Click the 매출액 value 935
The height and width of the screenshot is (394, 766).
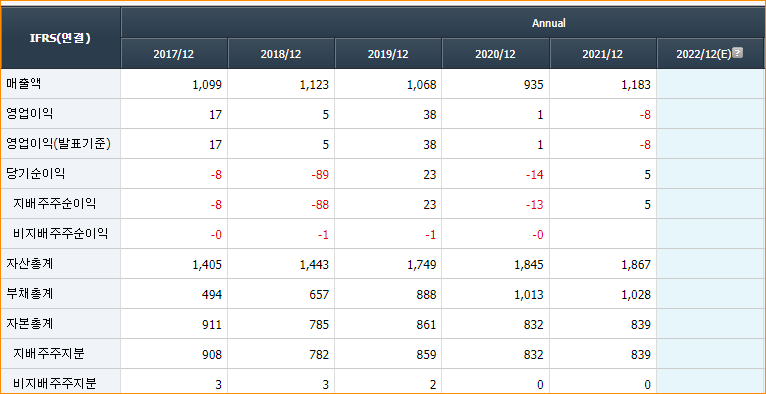point(534,85)
